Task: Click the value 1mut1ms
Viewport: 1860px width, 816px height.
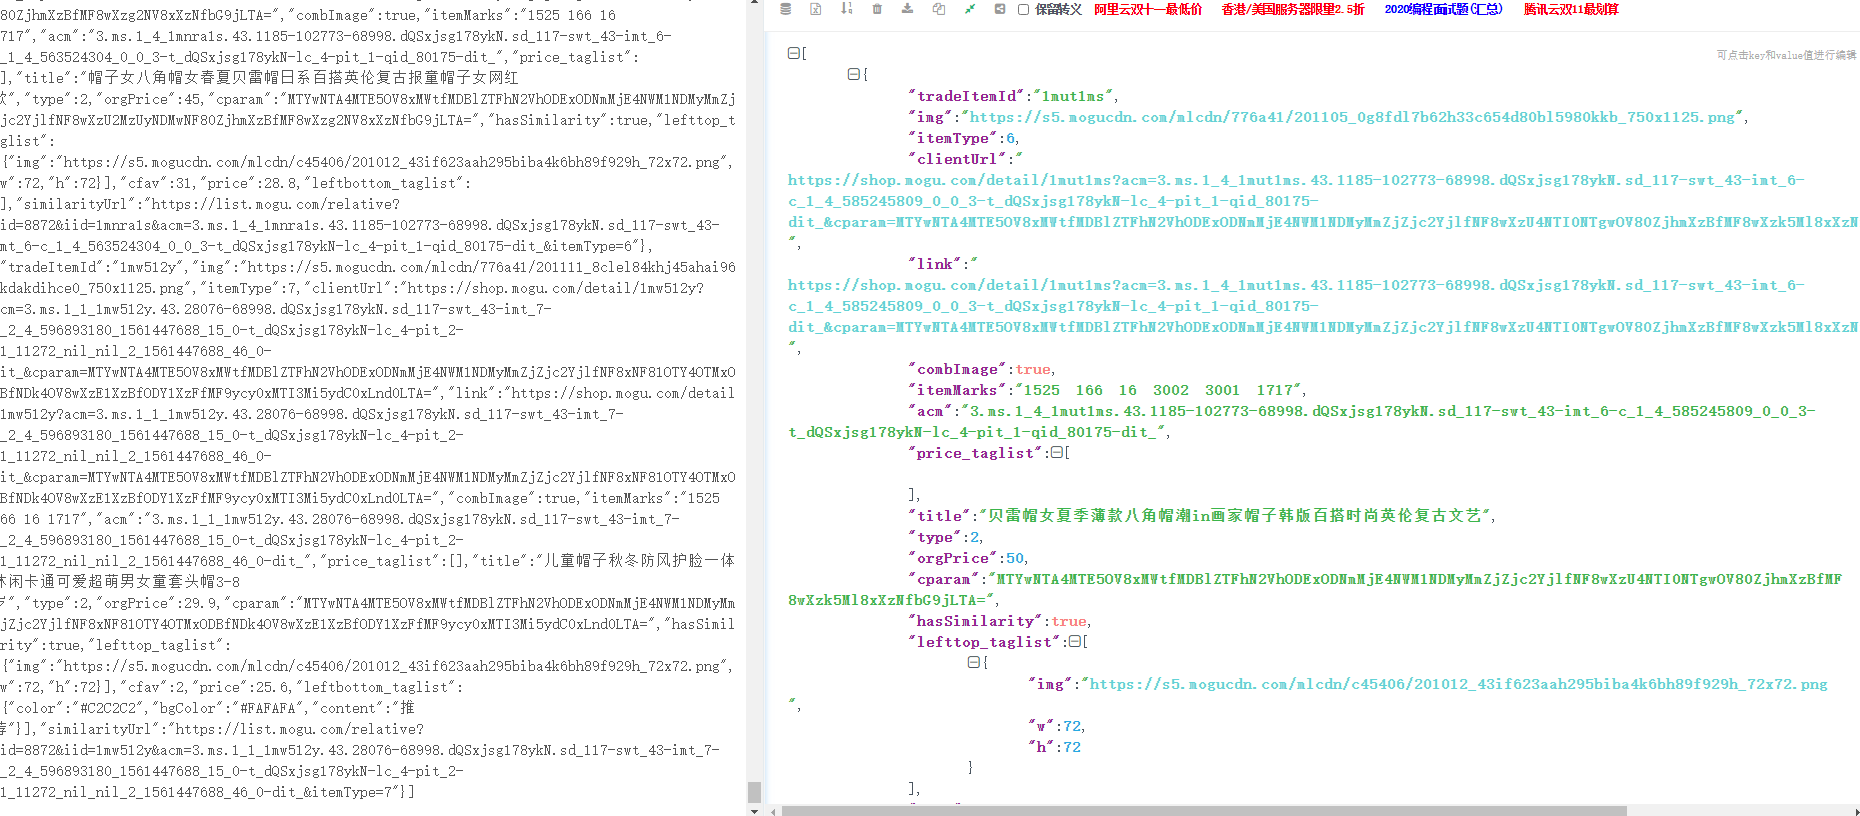Action: [x=1072, y=96]
